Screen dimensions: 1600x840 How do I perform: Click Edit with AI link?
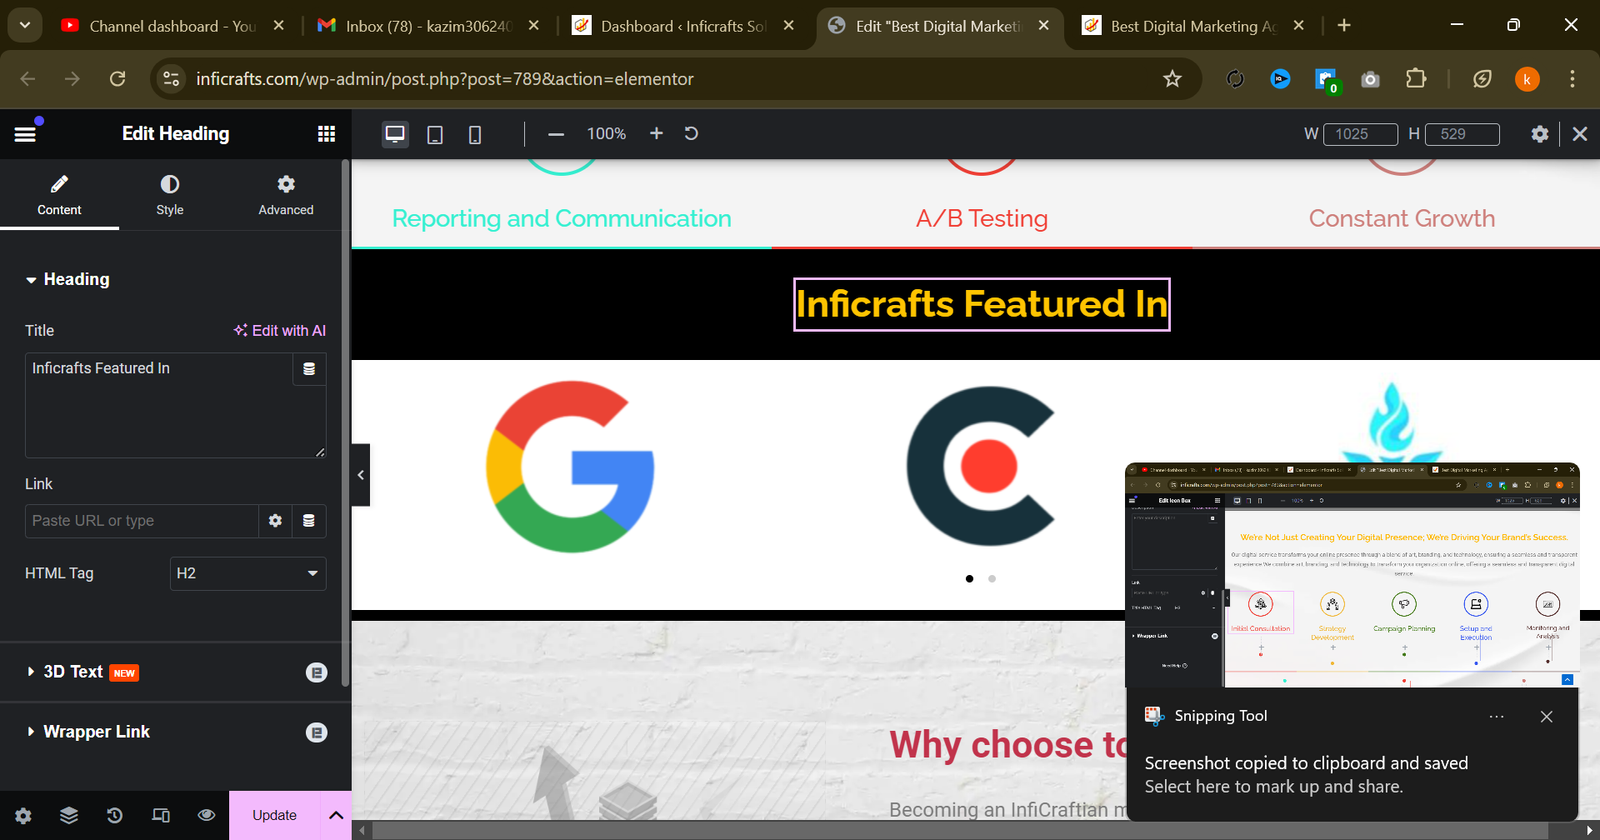tap(280, 331)
